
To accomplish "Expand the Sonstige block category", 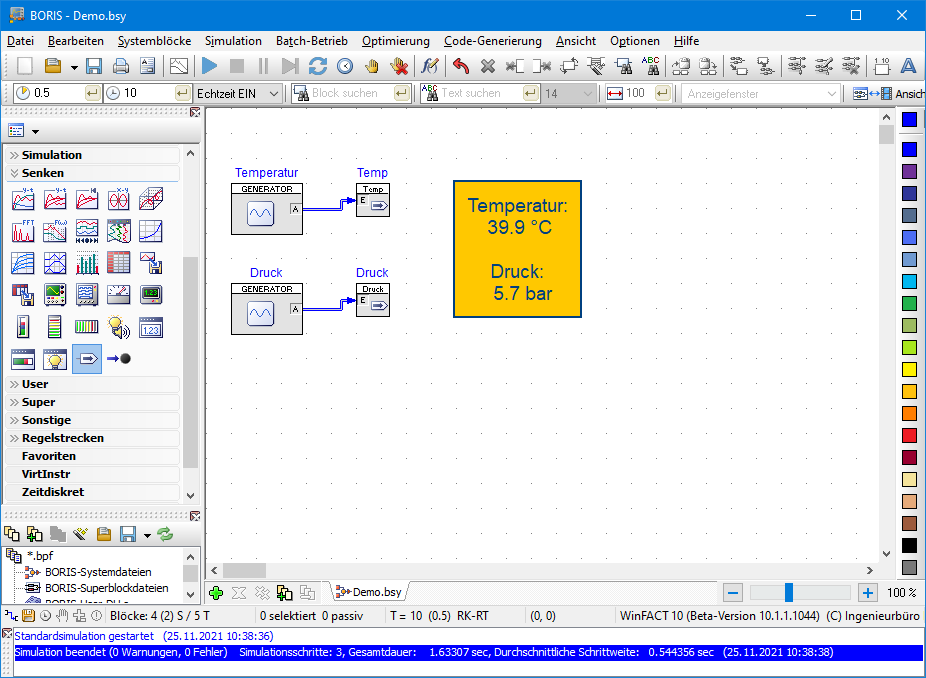I will tap(92, 420).
